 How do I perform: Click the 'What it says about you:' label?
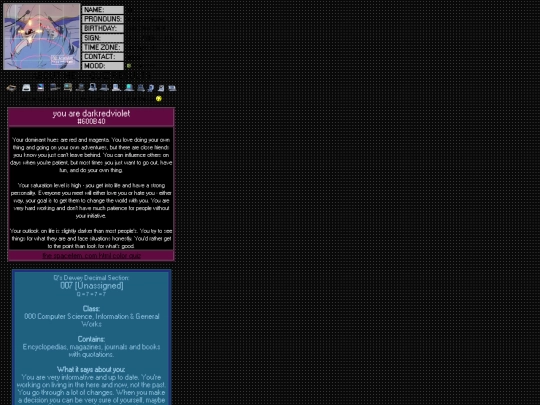pyautogui.click(x=91, y=369)
